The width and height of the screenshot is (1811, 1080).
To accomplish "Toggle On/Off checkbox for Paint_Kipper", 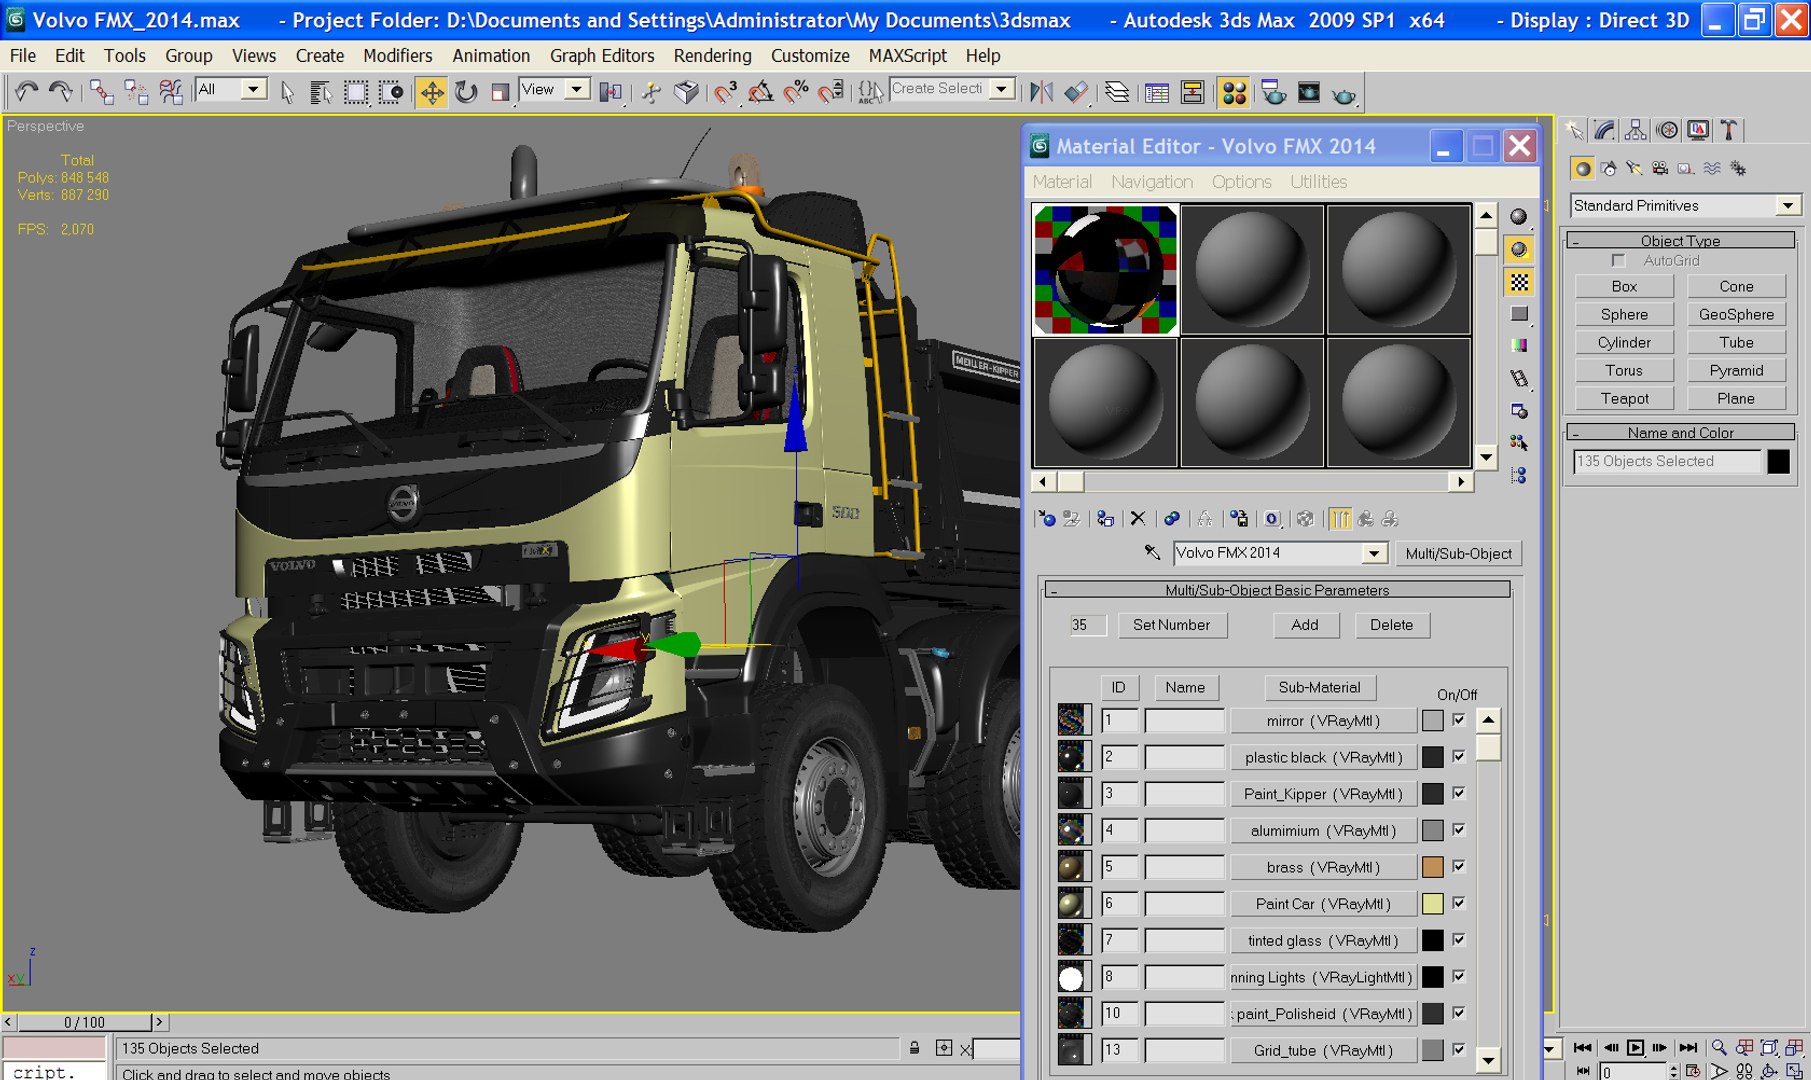I will pos(1459,793).
